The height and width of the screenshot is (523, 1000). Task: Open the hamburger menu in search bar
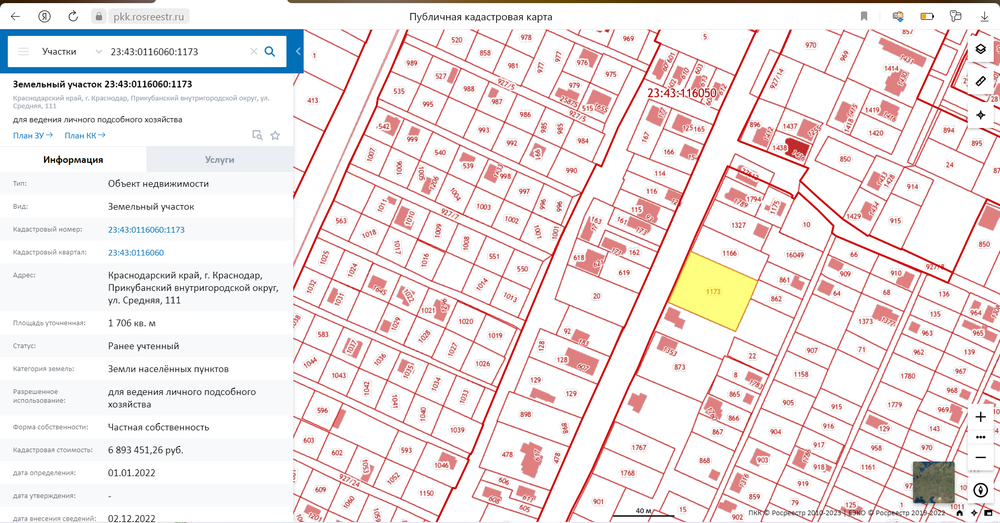click(23, 52)
